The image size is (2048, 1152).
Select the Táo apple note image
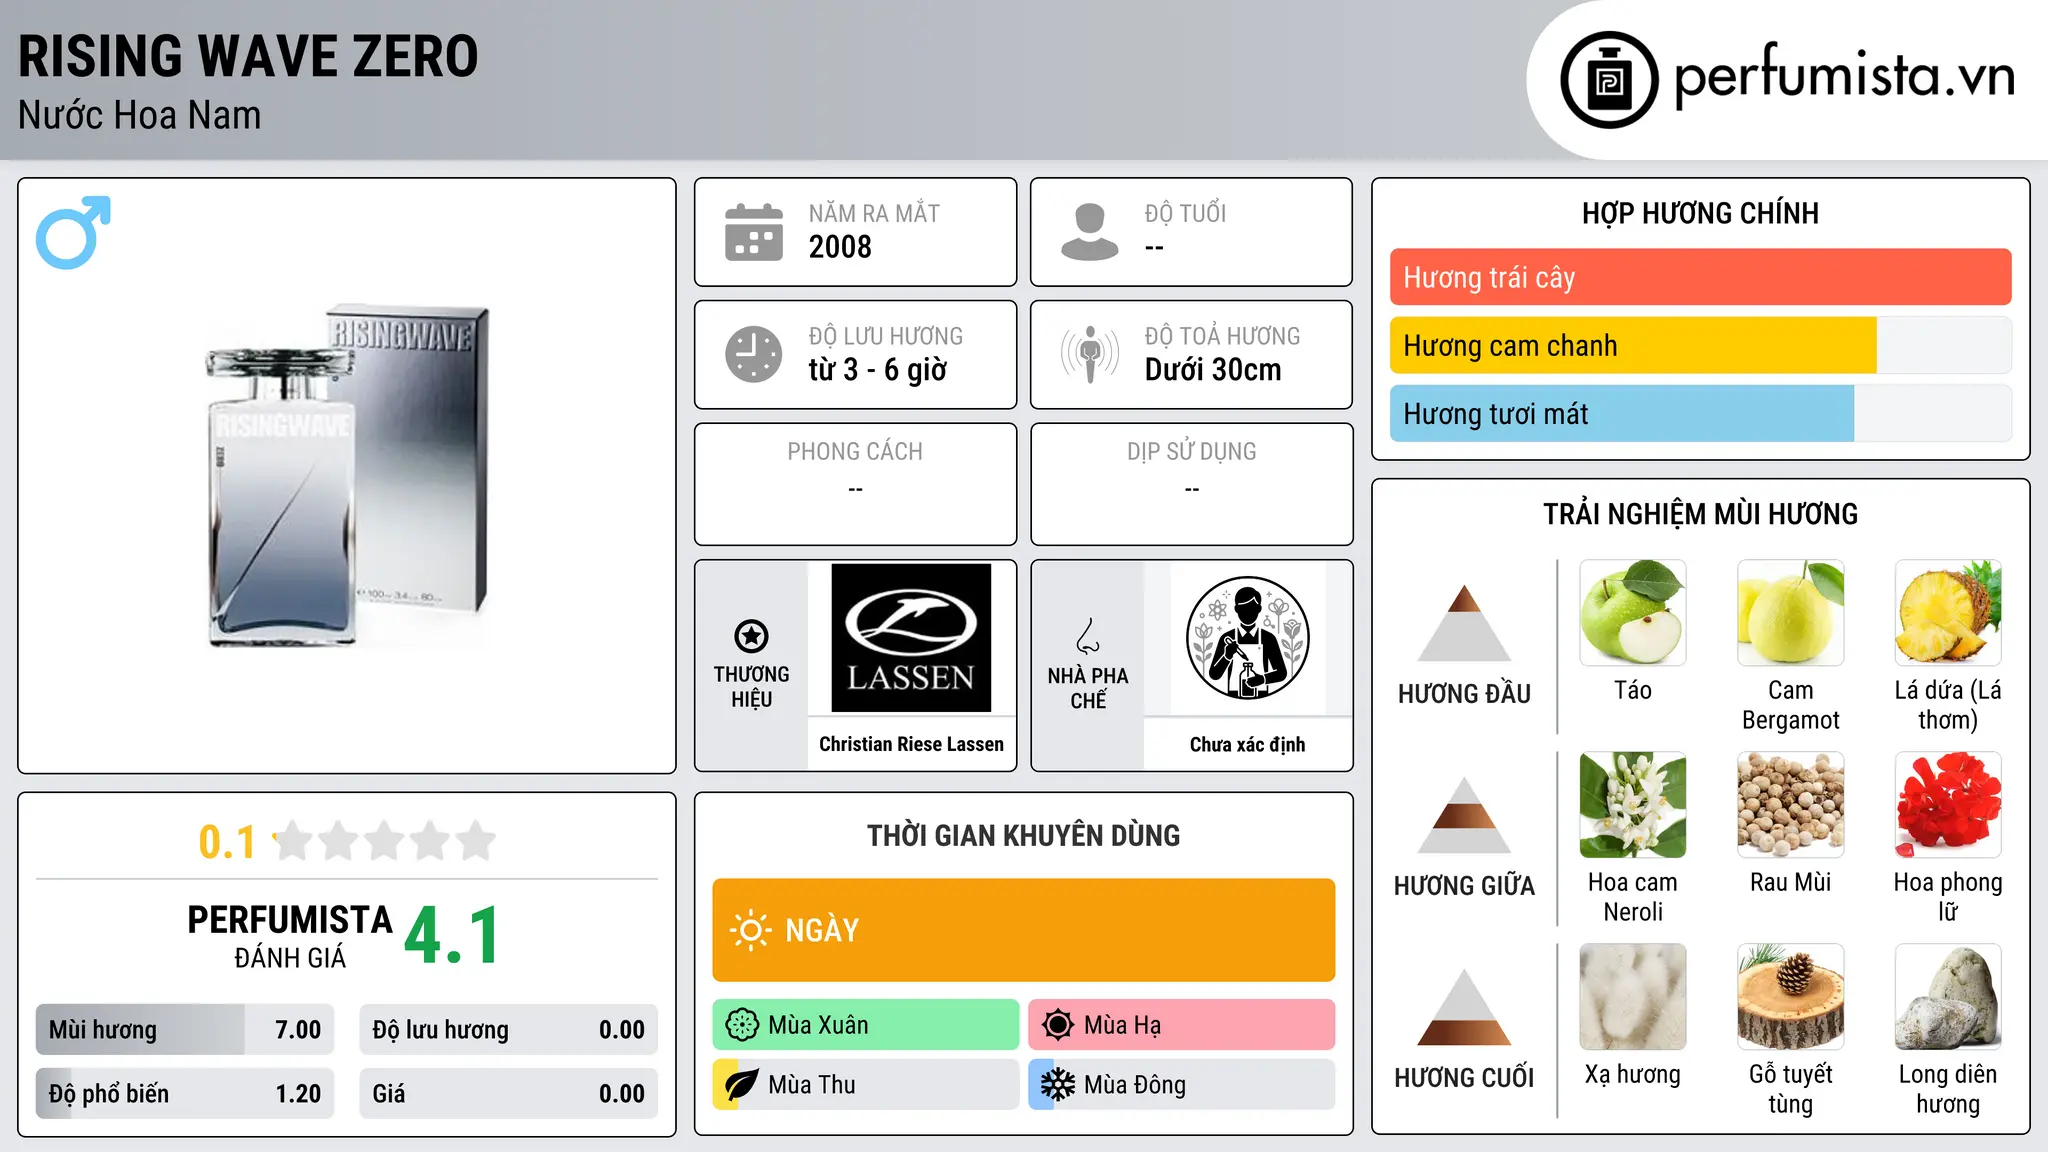(x=1633, y=613)
